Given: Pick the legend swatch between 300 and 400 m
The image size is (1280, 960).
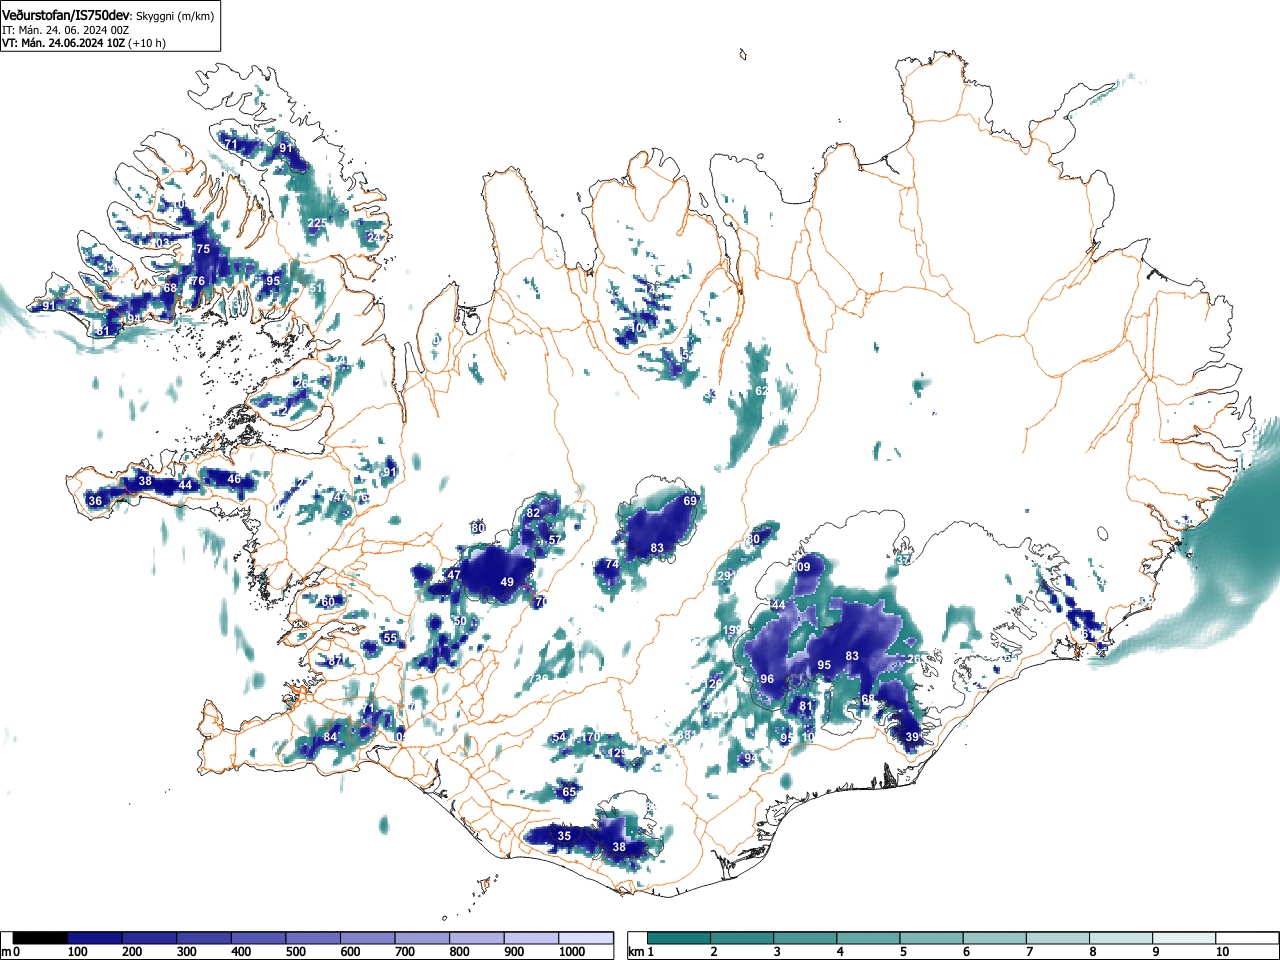Looking at the screenshot, I should pos(204,938).
